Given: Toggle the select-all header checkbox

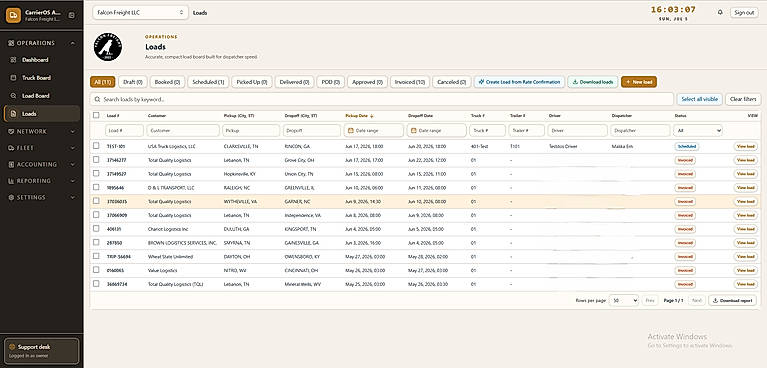Looking at the screenshot, I should [x=96, y=115].
